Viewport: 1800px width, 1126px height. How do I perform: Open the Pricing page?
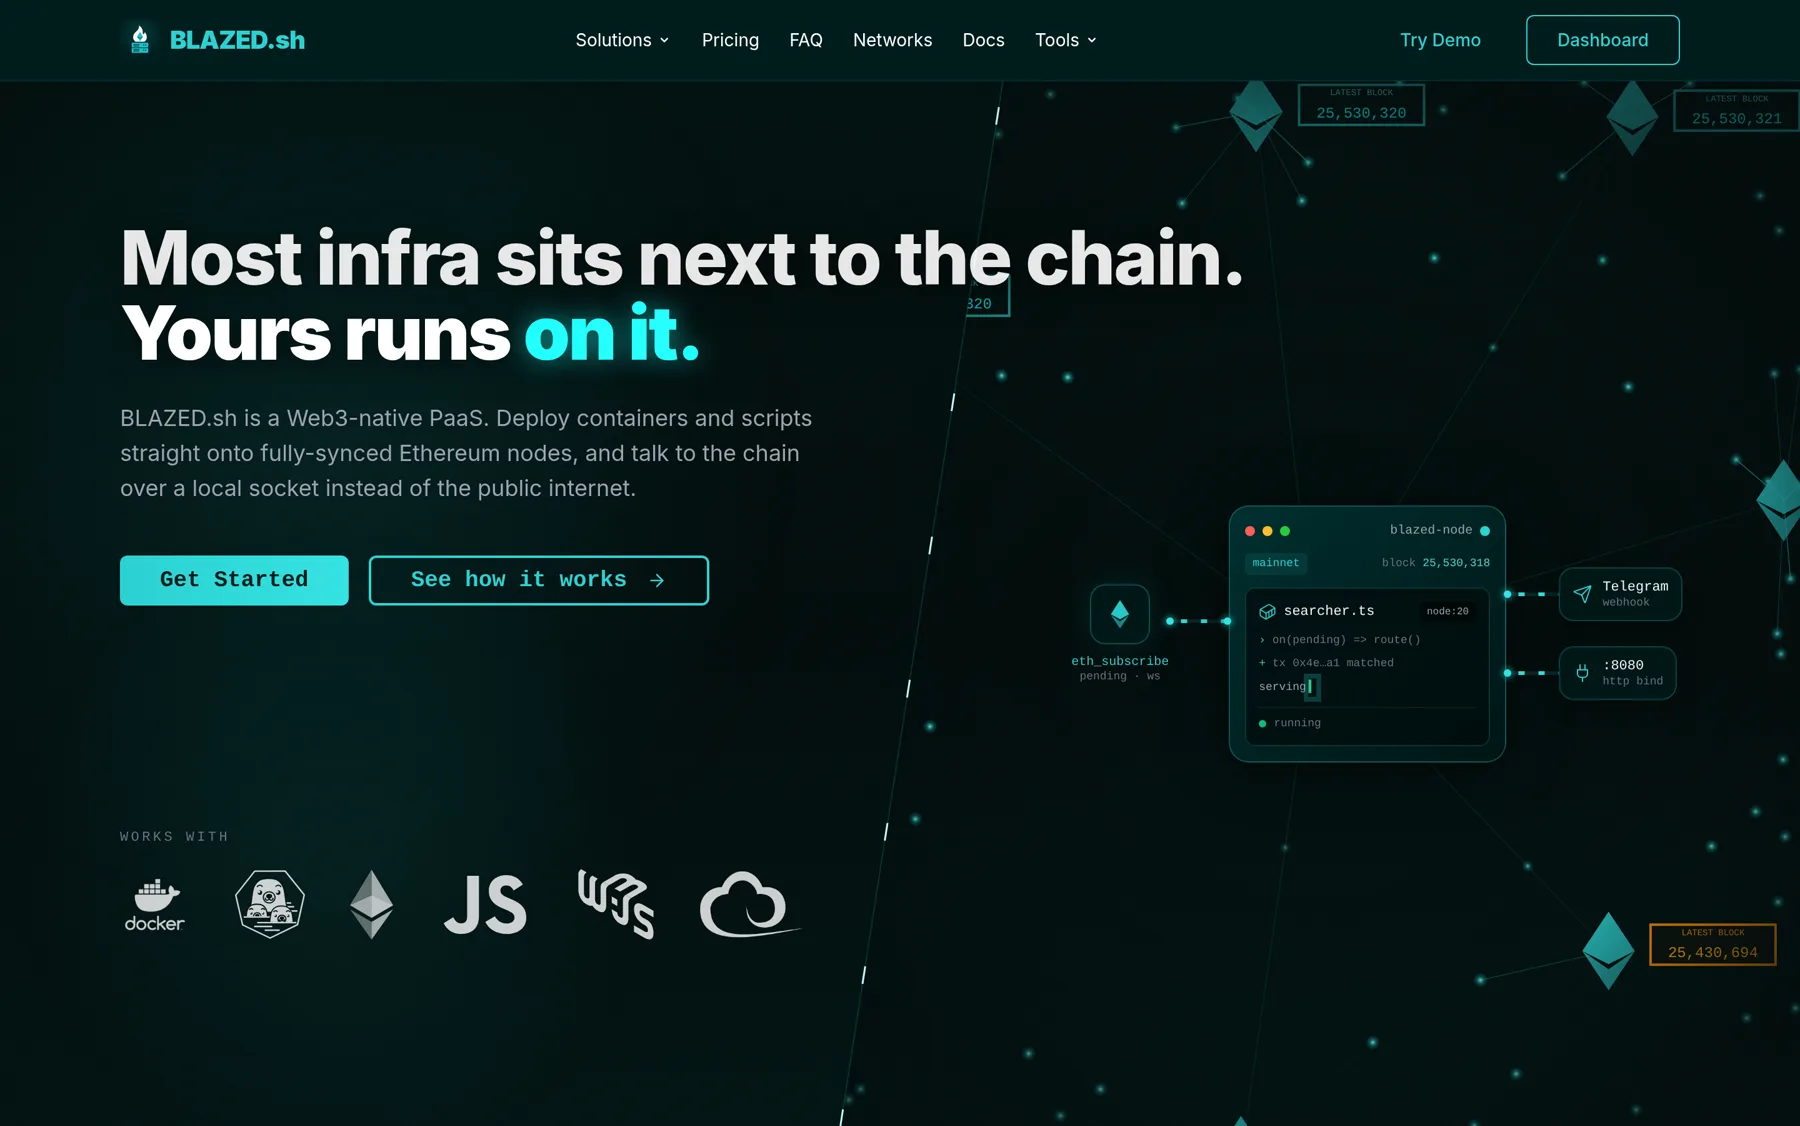(730, 40)
